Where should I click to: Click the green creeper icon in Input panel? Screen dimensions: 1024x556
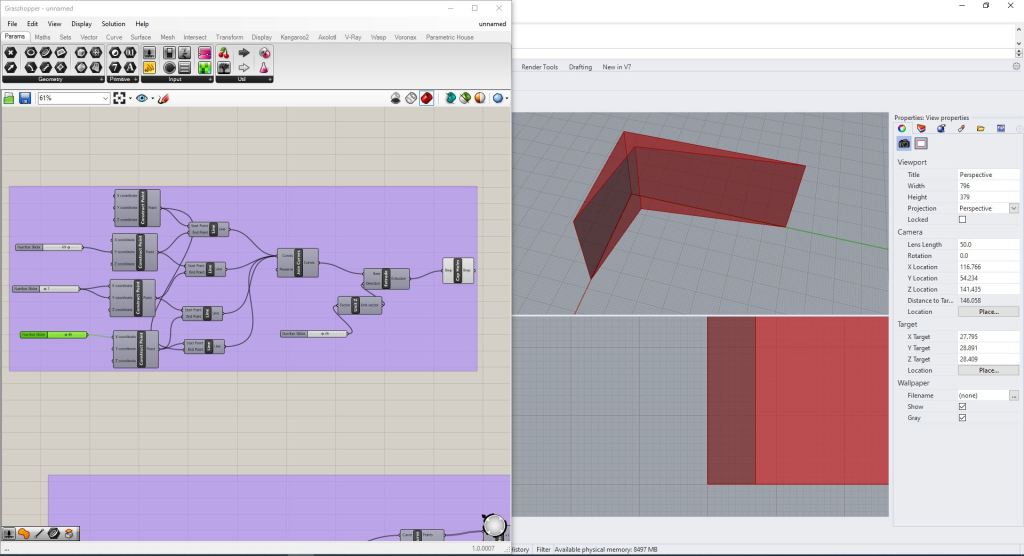click(204, 68)
